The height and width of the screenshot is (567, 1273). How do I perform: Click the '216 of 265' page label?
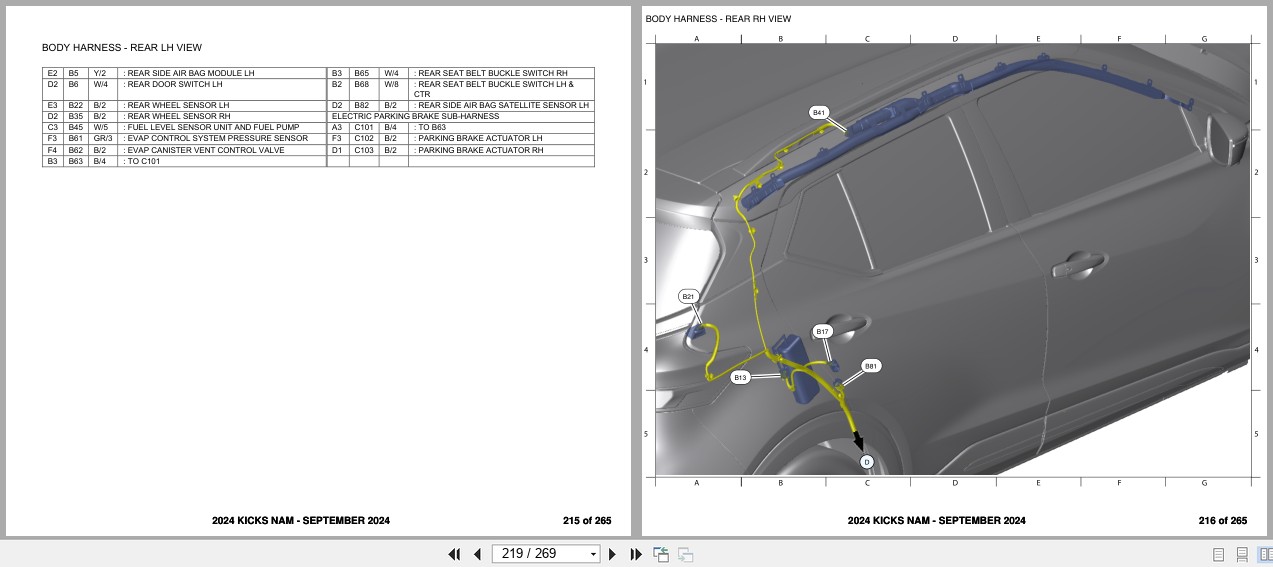pyautogui.click(x=1223, y=520)
